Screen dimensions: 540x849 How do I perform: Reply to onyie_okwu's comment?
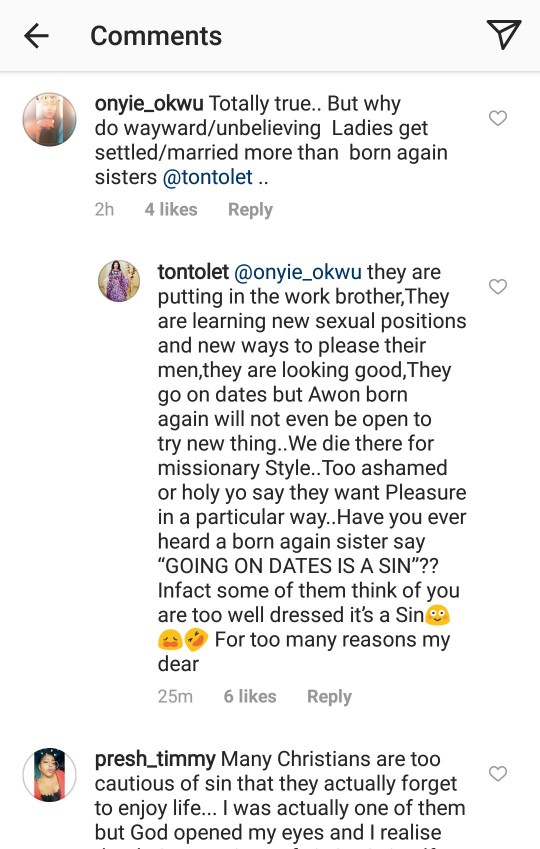[x=250, y=210]
